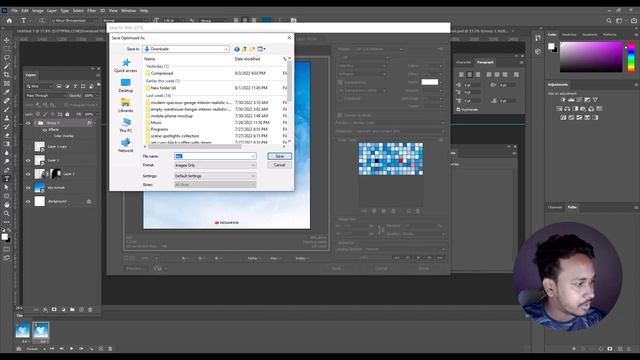Toggle visibility of Effects under Group 3
Screen dimensions: 640x360
coord(44,129)
